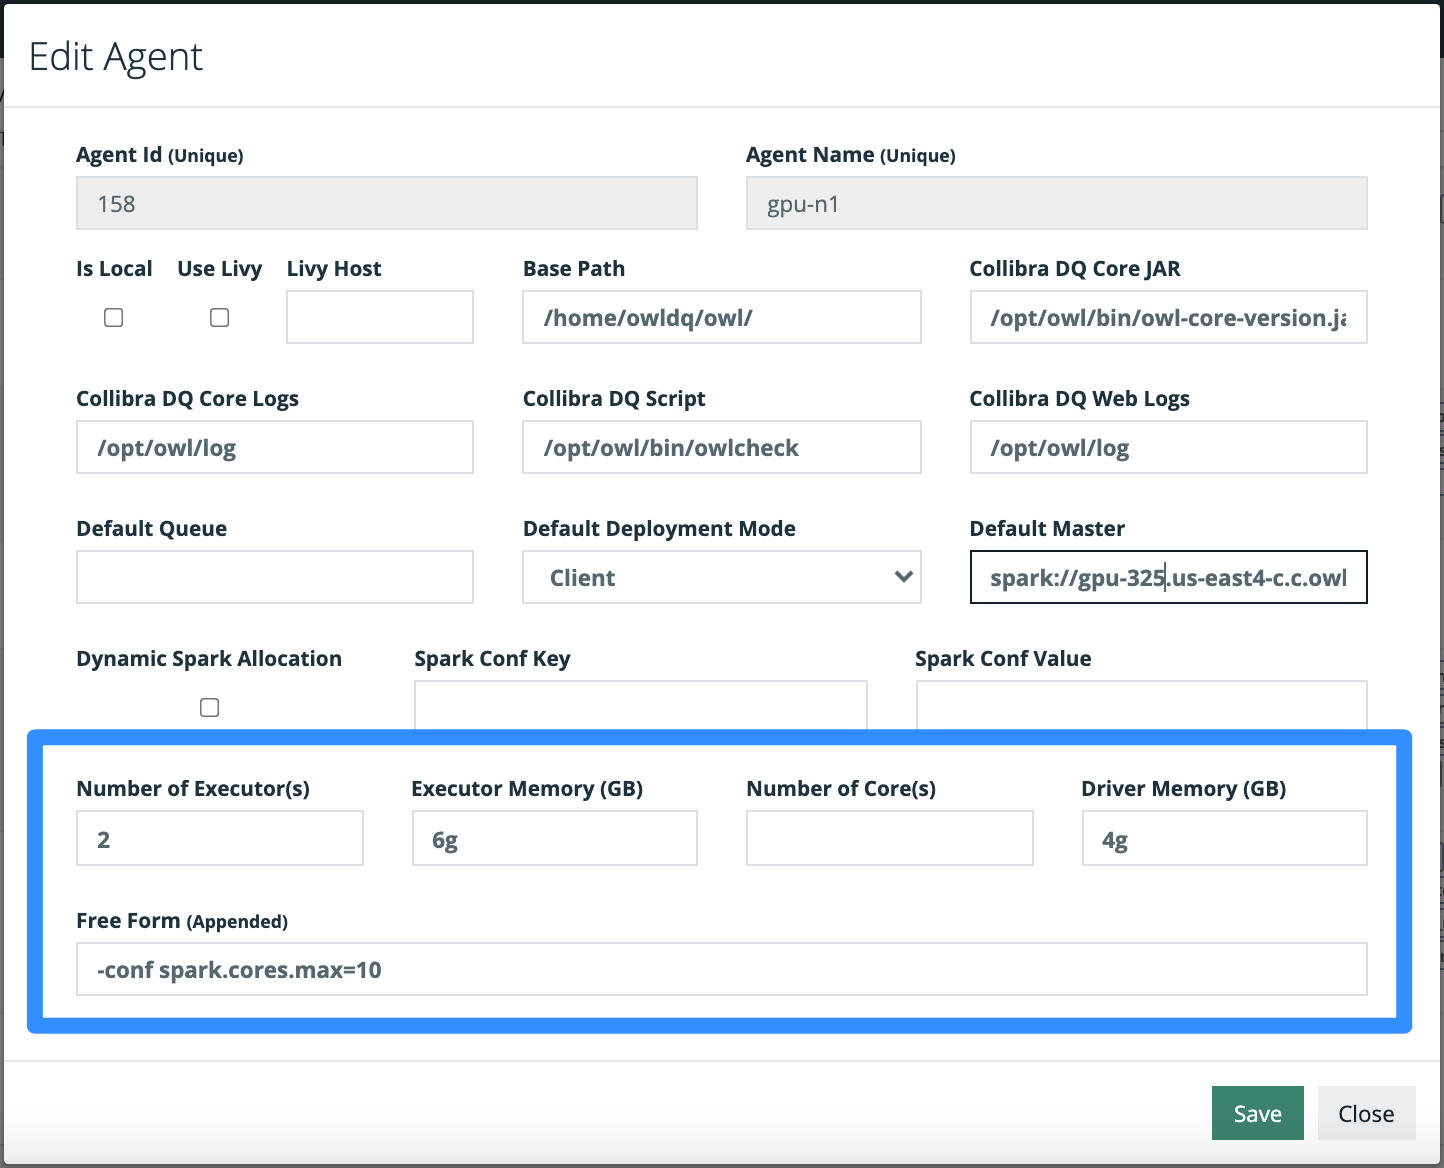The height and width of the screenshot is (1168, 1444).
Task: Click the Save button
Action: click(x=1257, y=1113)
